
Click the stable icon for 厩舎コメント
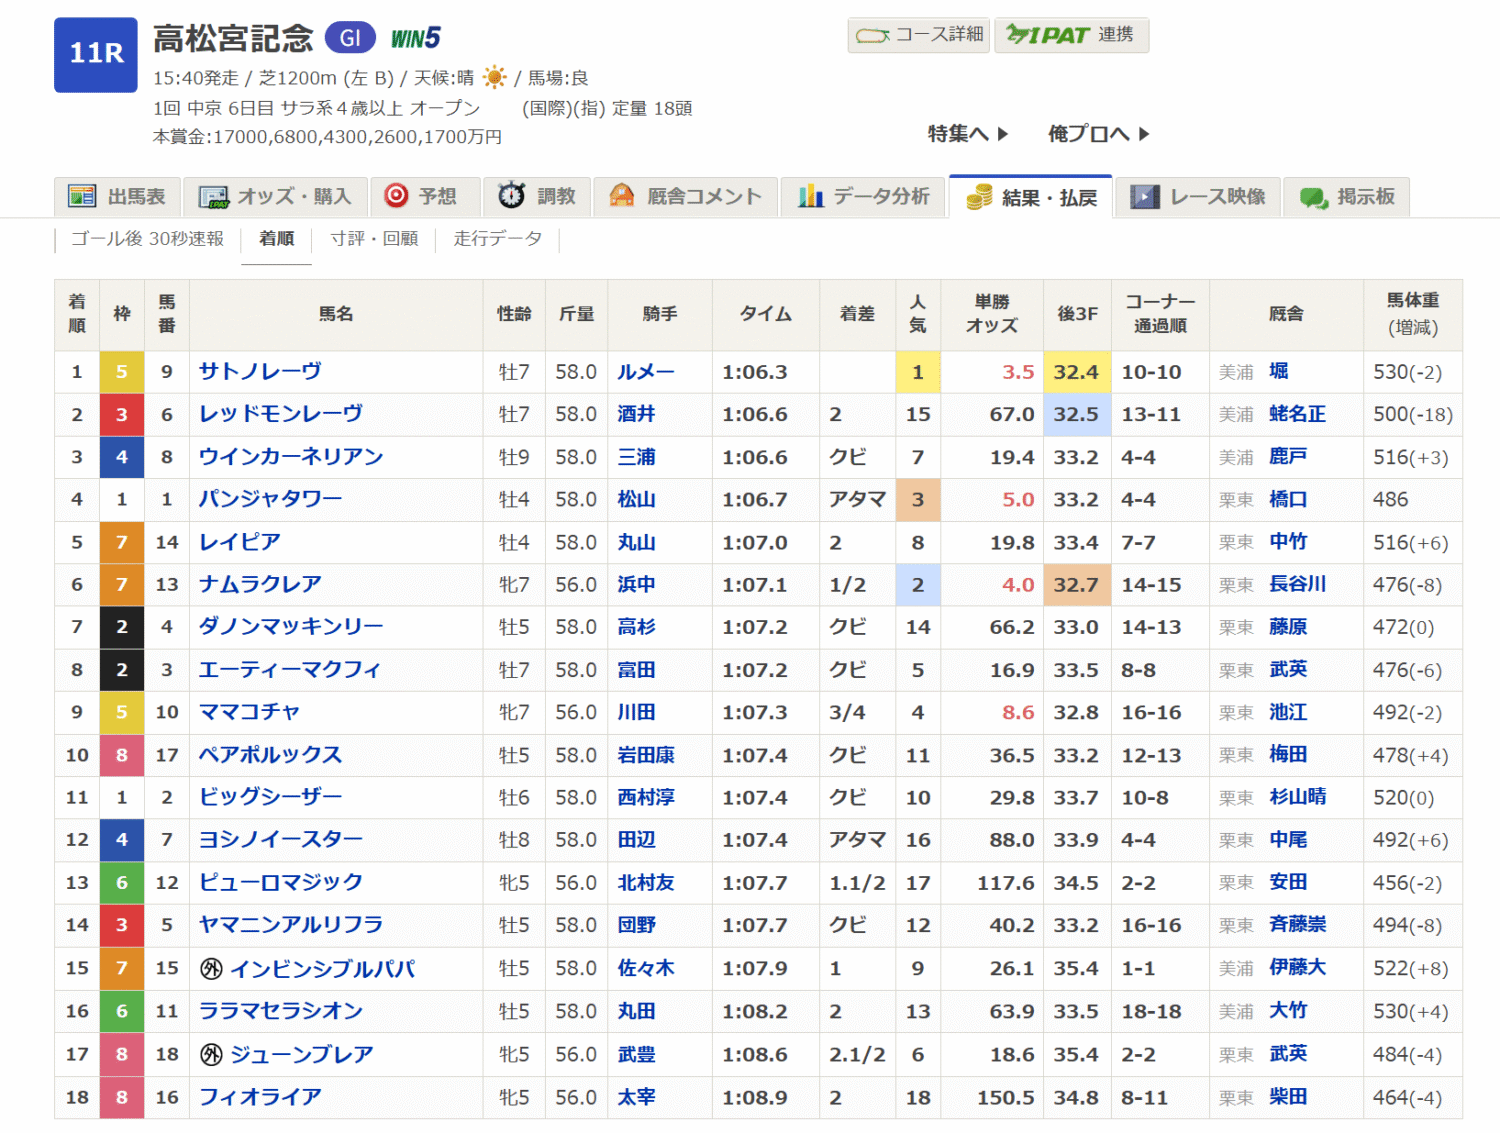pos(622,196)
